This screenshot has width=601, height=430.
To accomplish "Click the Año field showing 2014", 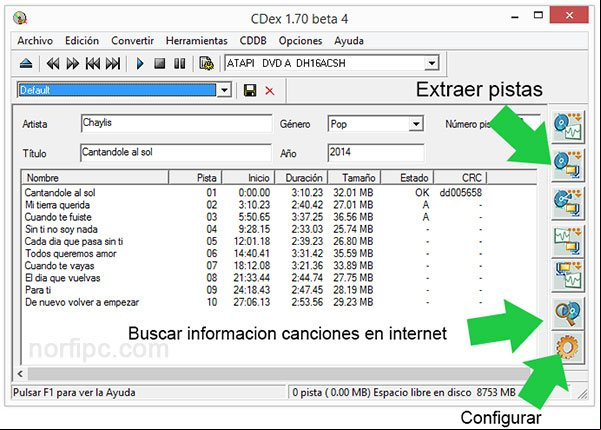I will click(376, 153).
